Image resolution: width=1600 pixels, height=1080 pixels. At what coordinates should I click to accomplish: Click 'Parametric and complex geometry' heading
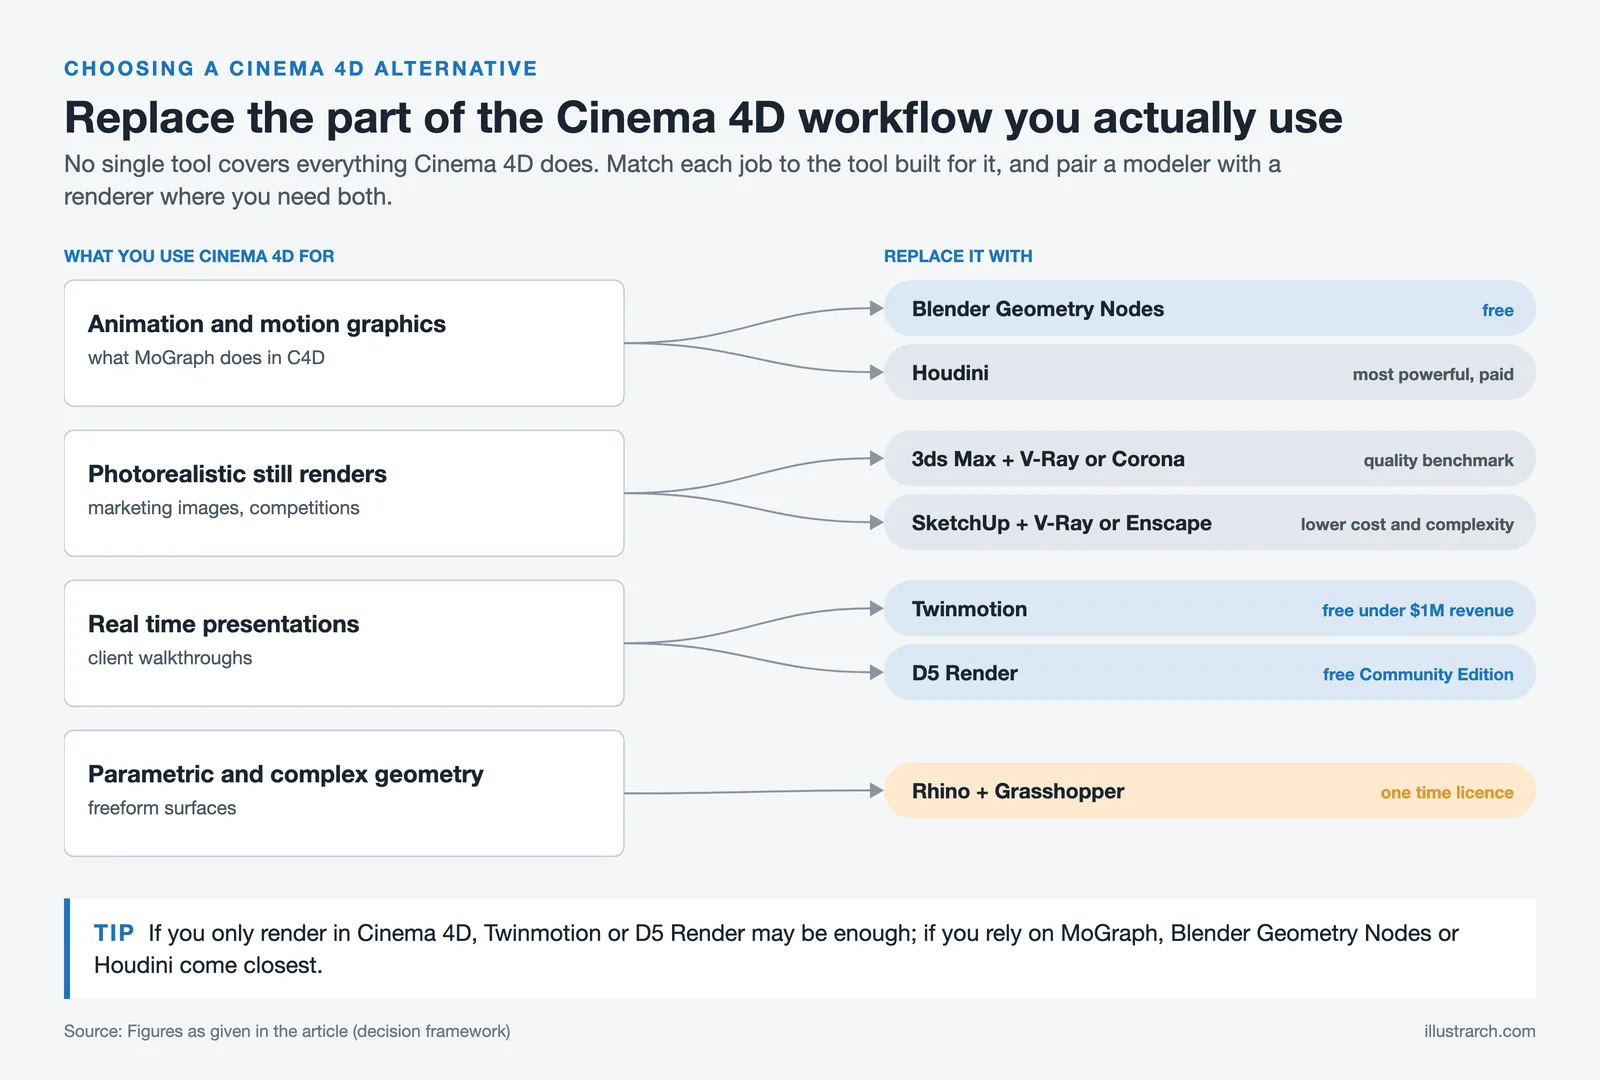285,774
